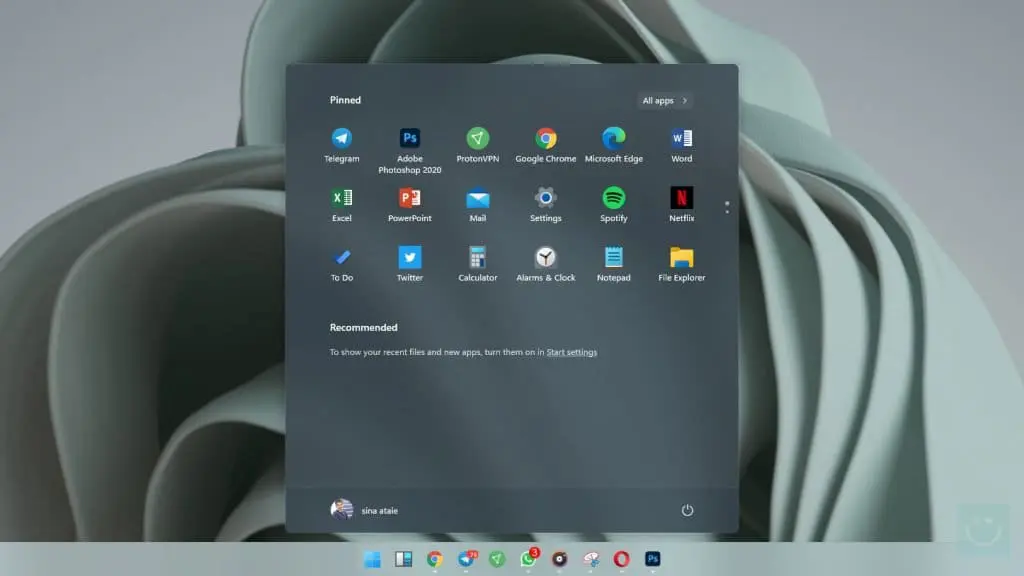Open Telegram from pinned apps
Screen dimensions: 1024x576
click(342, 140)
